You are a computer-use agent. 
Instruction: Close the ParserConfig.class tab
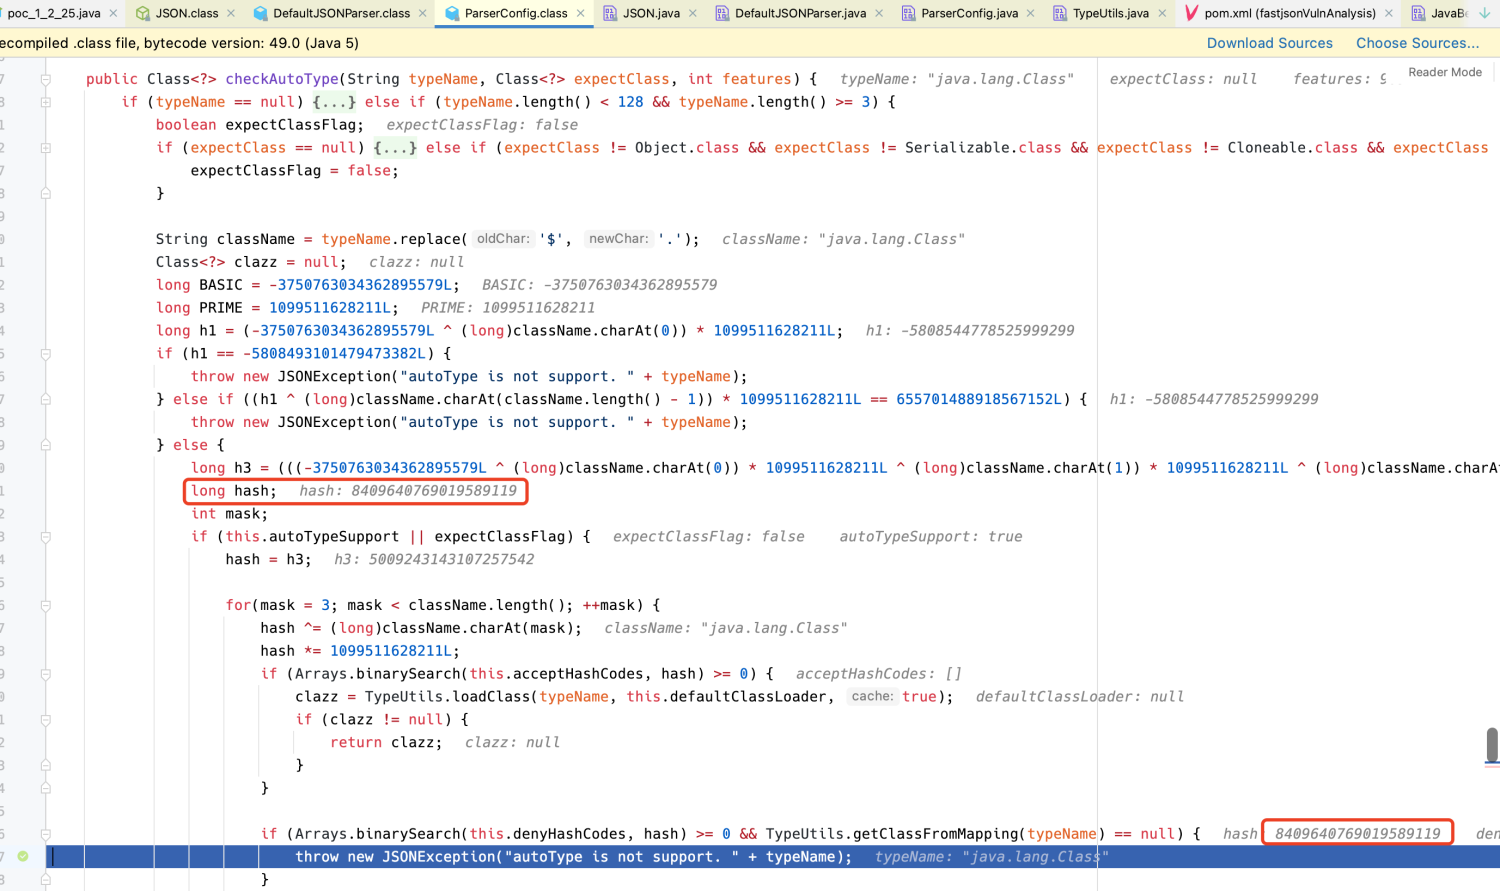580,13
